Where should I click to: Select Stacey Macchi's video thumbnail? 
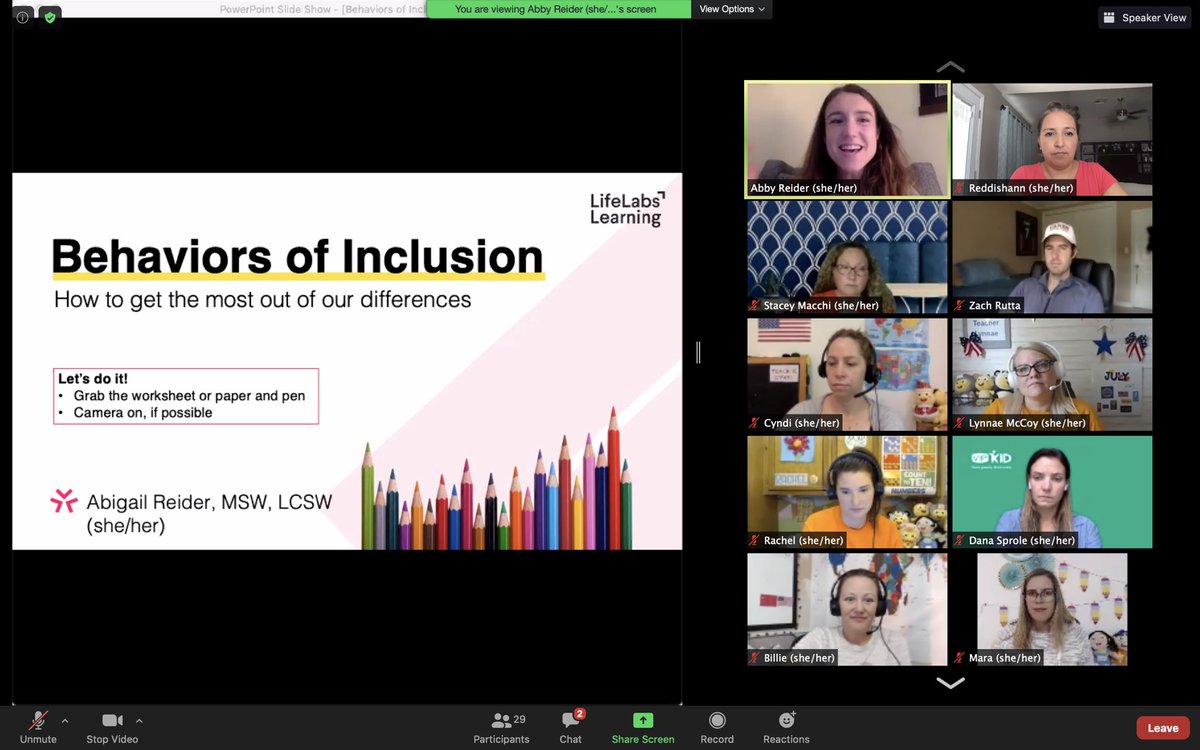[x=847, y=257]
